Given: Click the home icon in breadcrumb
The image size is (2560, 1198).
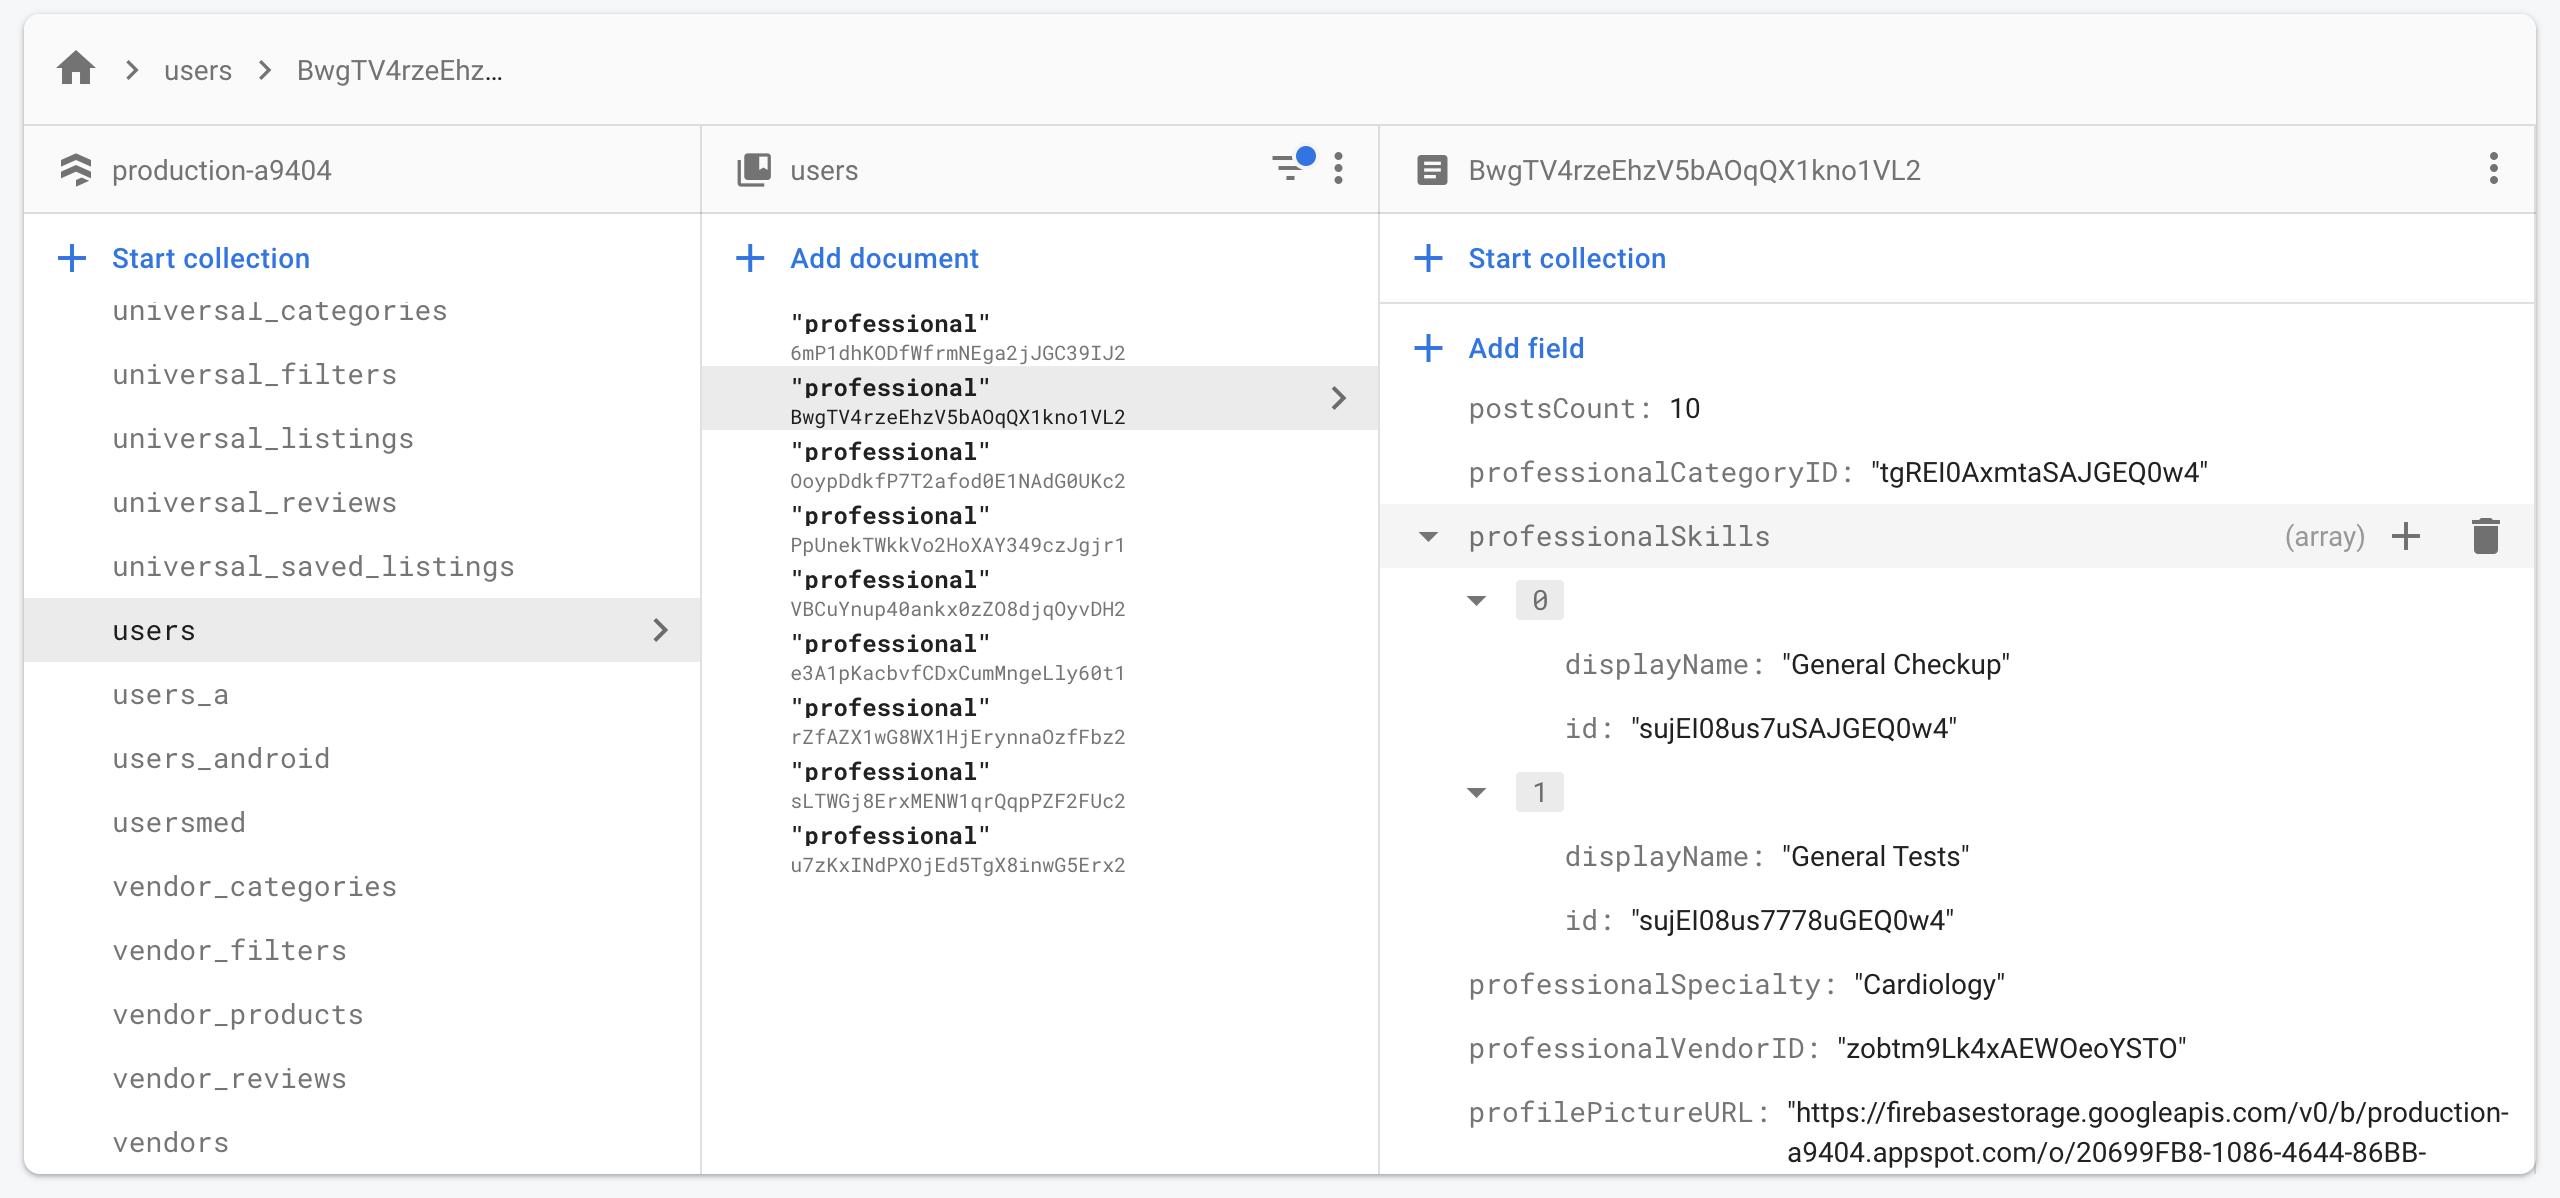Looking at the screenshot, I should (x=76, y=69).
